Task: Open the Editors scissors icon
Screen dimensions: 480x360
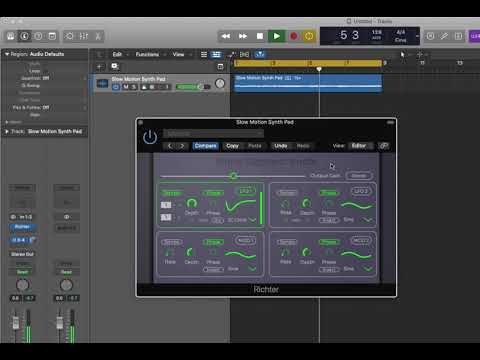Action: click(x=98, y=36)
